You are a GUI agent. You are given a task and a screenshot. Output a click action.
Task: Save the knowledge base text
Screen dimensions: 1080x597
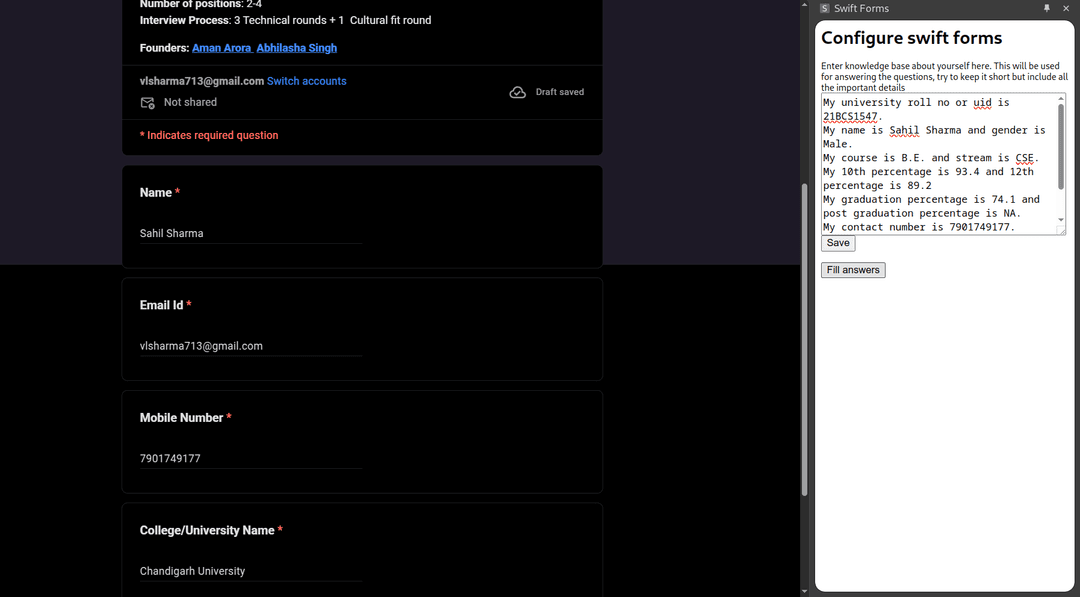click(838, 243)
